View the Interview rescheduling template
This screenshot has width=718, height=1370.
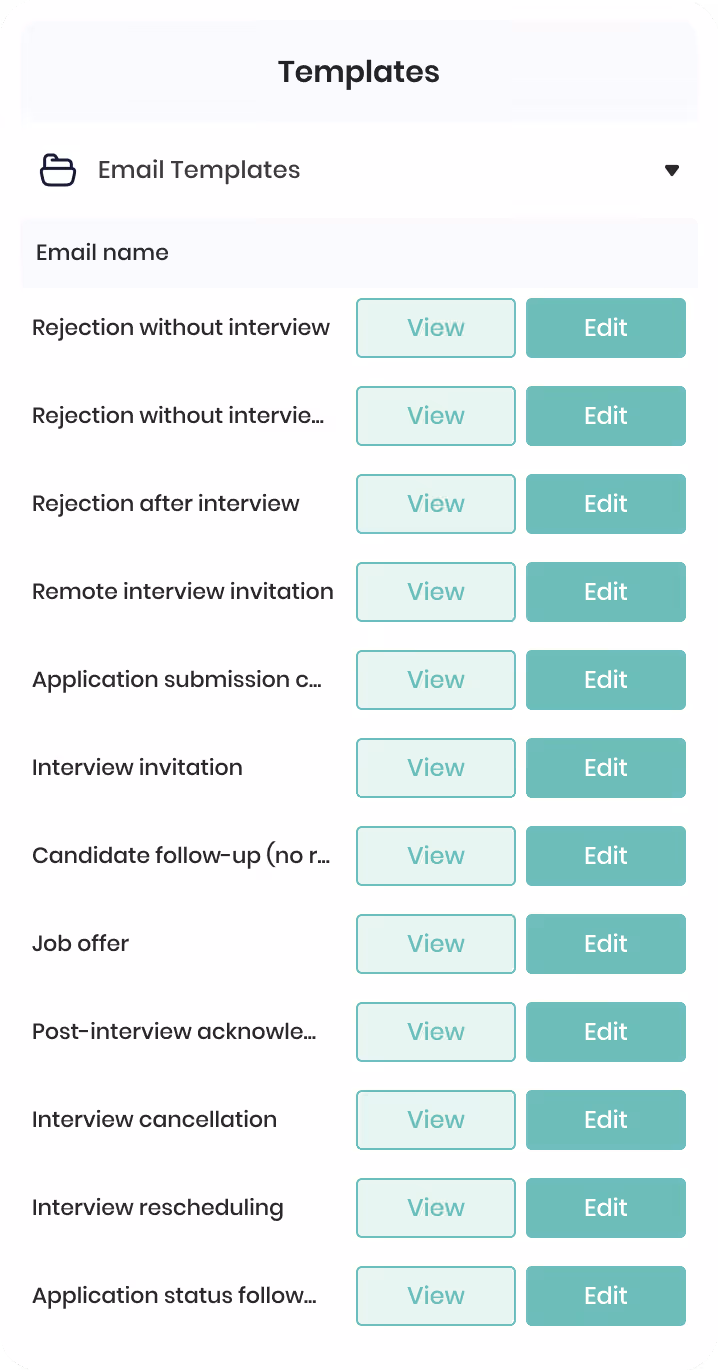pyautogui.click(x=436, y=1208)
